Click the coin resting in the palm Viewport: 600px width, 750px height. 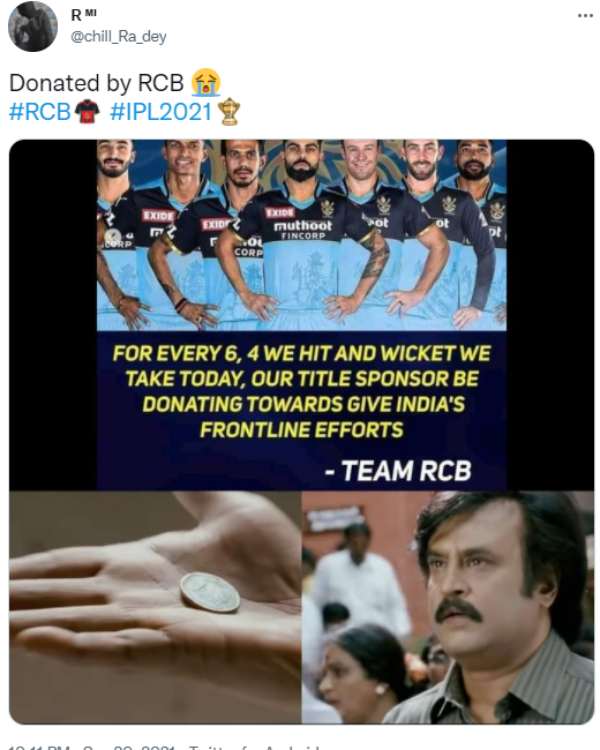pyautogui.click(x=210, y=592)
